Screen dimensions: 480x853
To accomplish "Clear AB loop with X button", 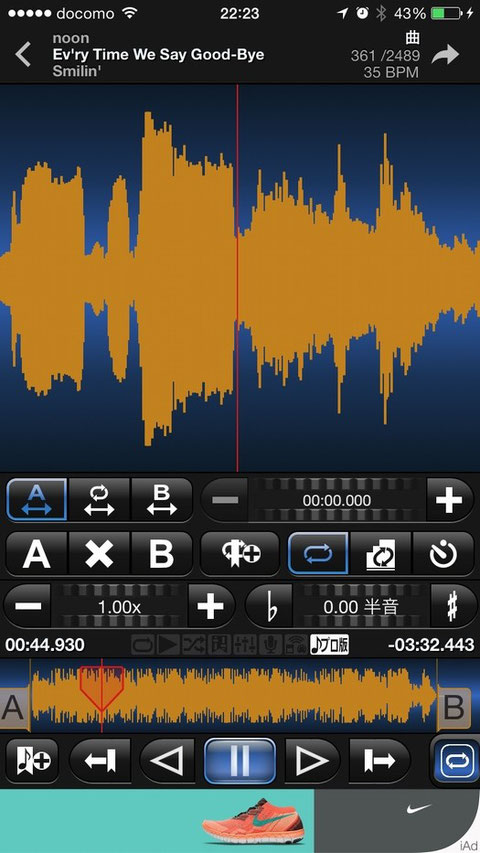I will coord(99,553).
